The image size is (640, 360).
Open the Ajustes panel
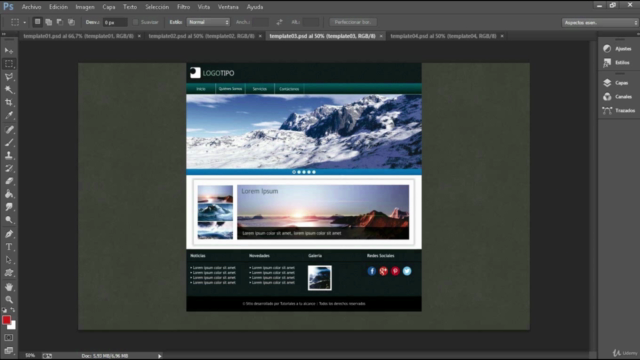(x=618, y=49)
